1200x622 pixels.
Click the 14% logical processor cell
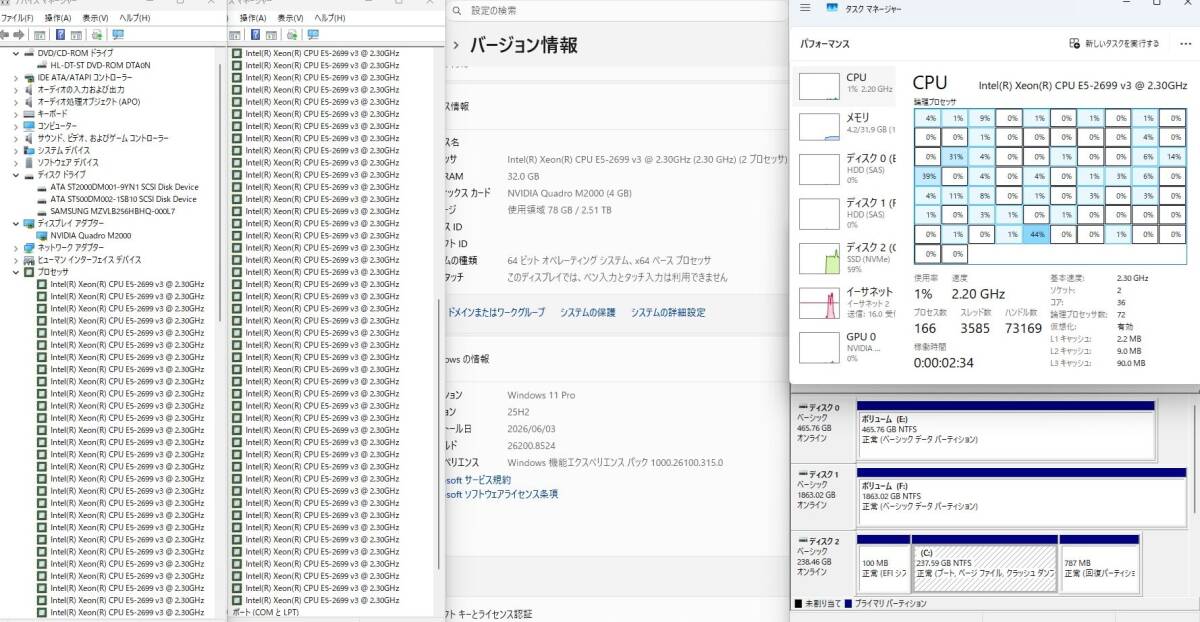pyautogui.click(x=1172, y=156)
